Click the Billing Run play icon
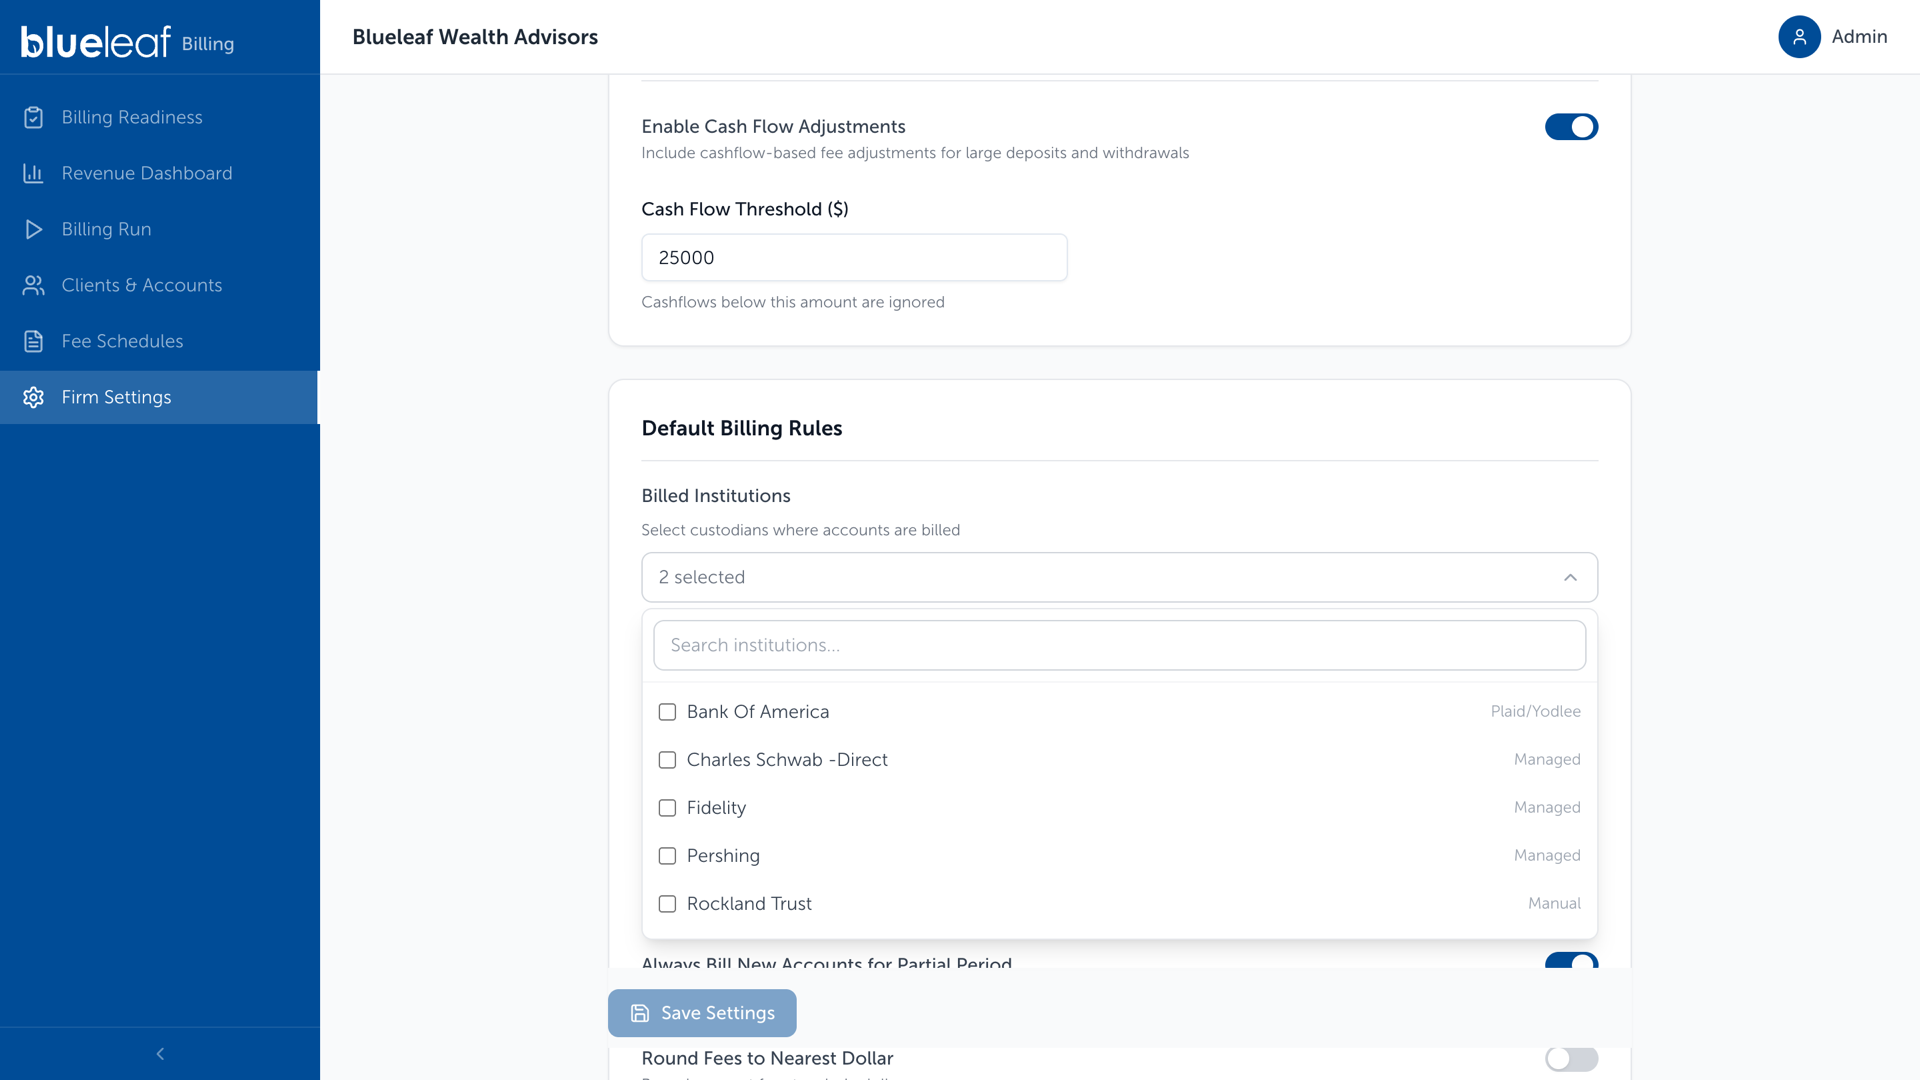The width and height of the screenshot is (1920, 1080). pos(33,229)
